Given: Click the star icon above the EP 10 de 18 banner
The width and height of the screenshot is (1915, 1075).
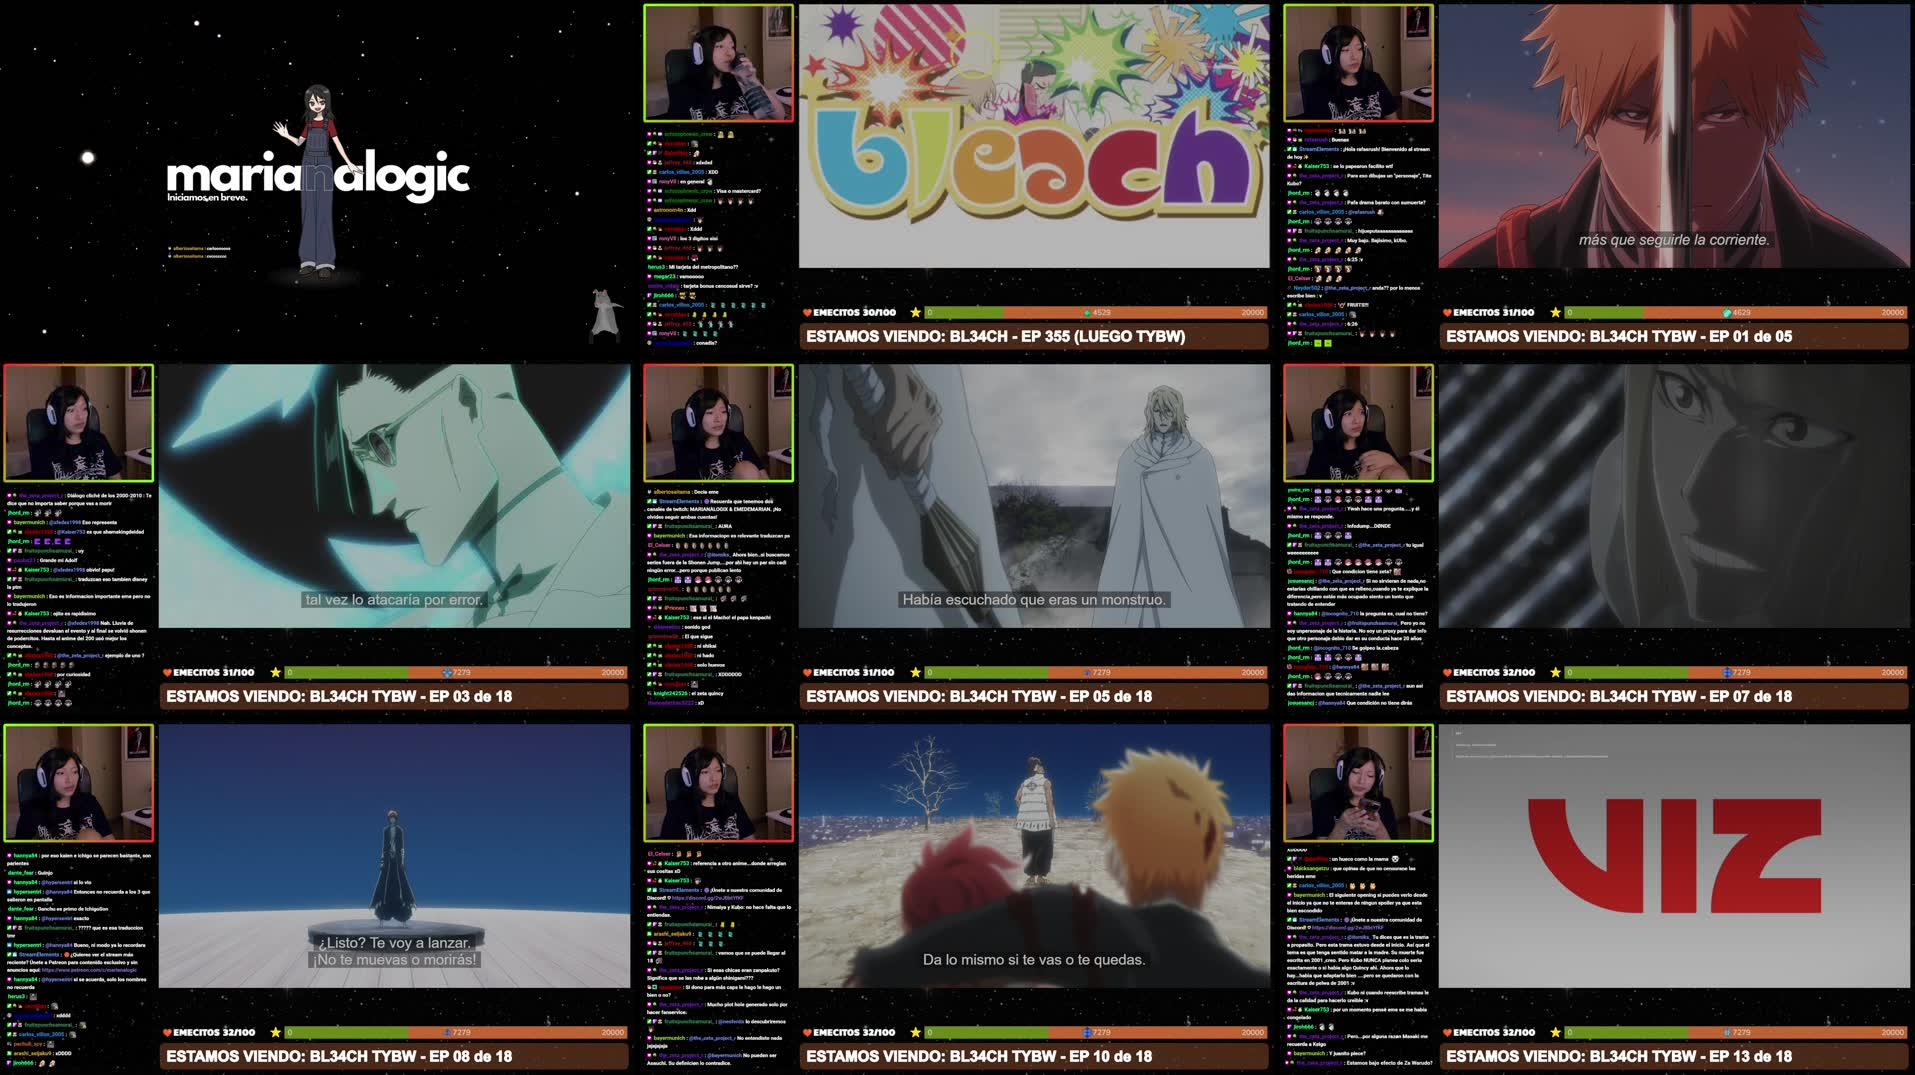Looking at the screenshot, I should coord(915,1033).
